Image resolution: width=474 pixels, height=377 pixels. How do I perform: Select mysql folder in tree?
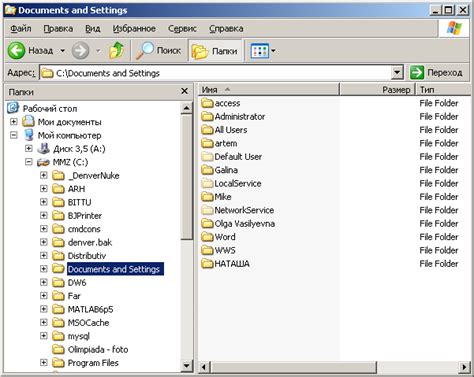pos(79,336)
